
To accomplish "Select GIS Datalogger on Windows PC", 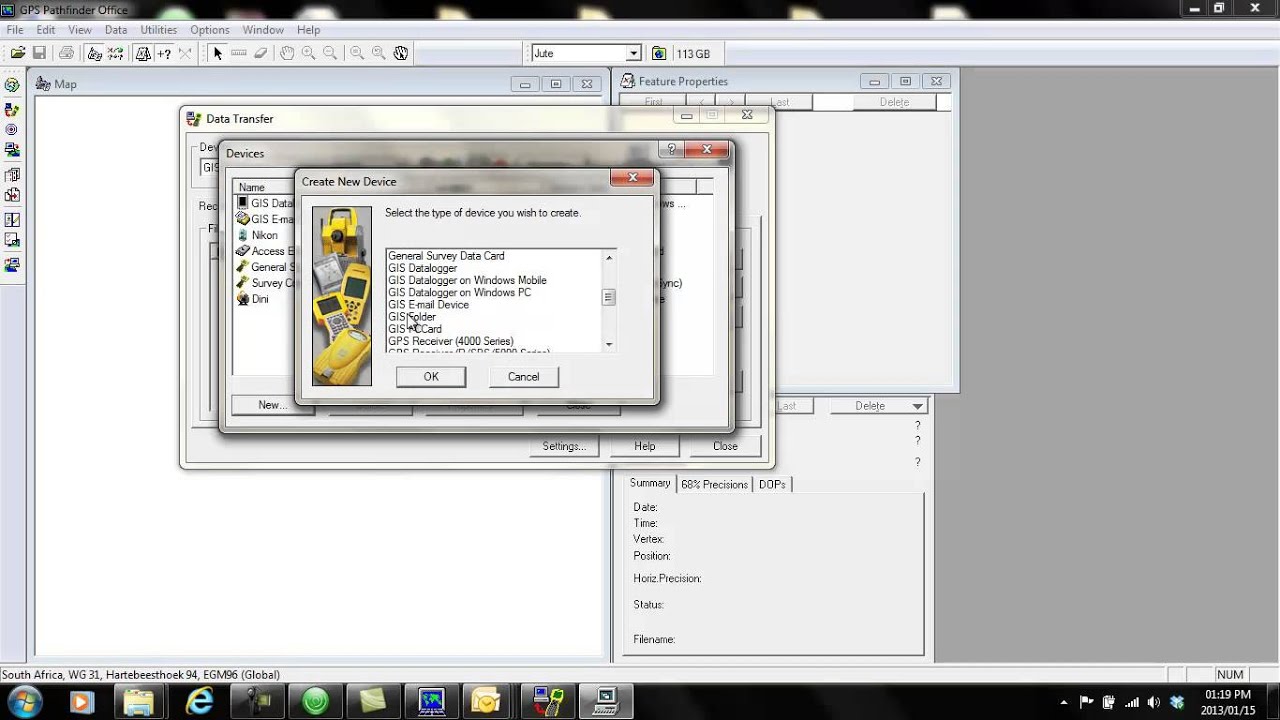I will [x=459, y=292].
